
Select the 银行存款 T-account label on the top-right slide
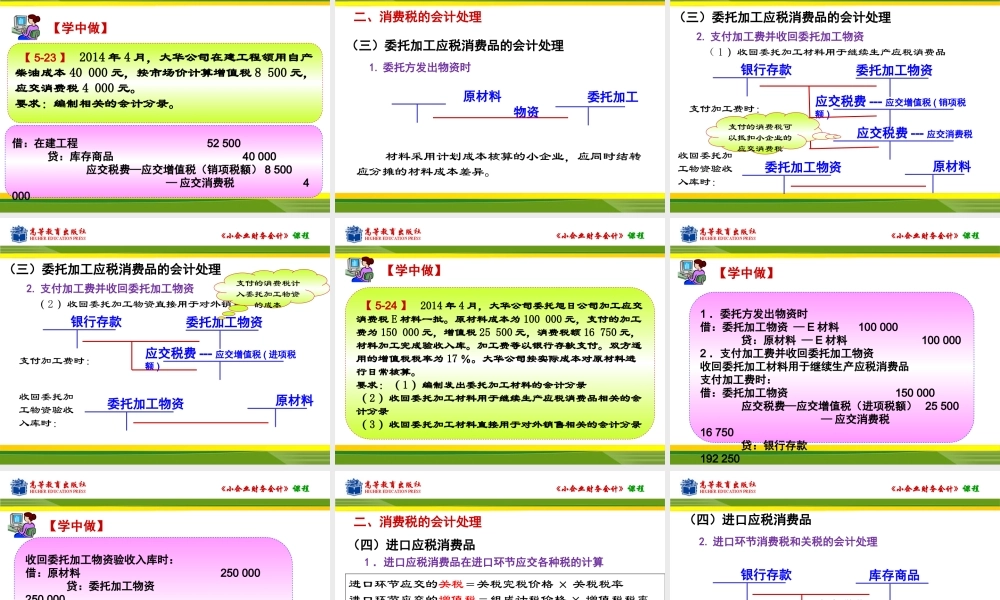pos(764,68)
